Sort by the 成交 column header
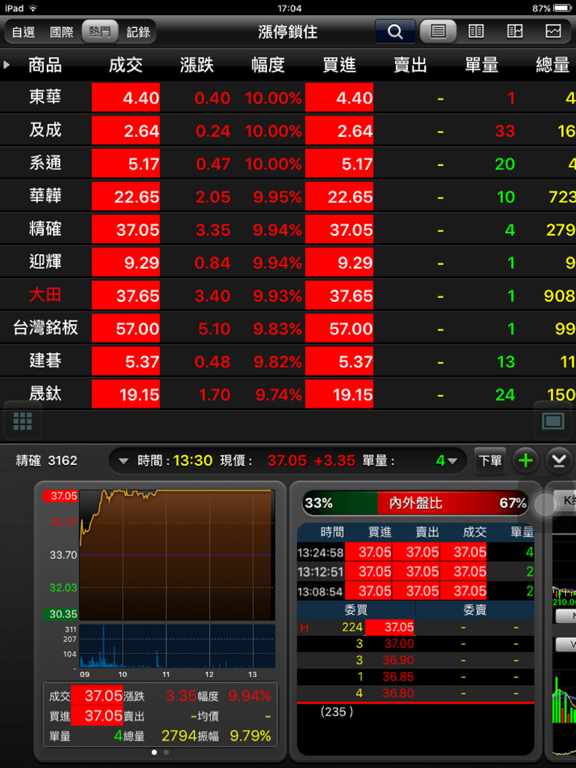Viewport: 576px width, 768px height. (x=125, y=65)
